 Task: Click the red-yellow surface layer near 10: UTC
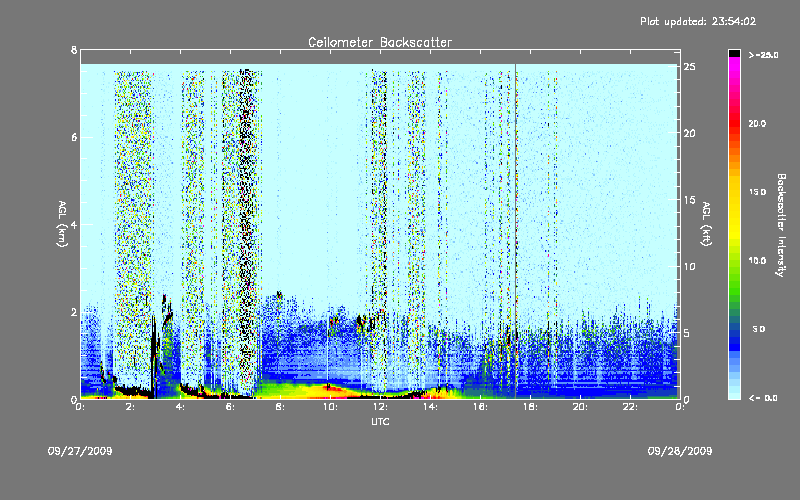(x=327, y=391)
